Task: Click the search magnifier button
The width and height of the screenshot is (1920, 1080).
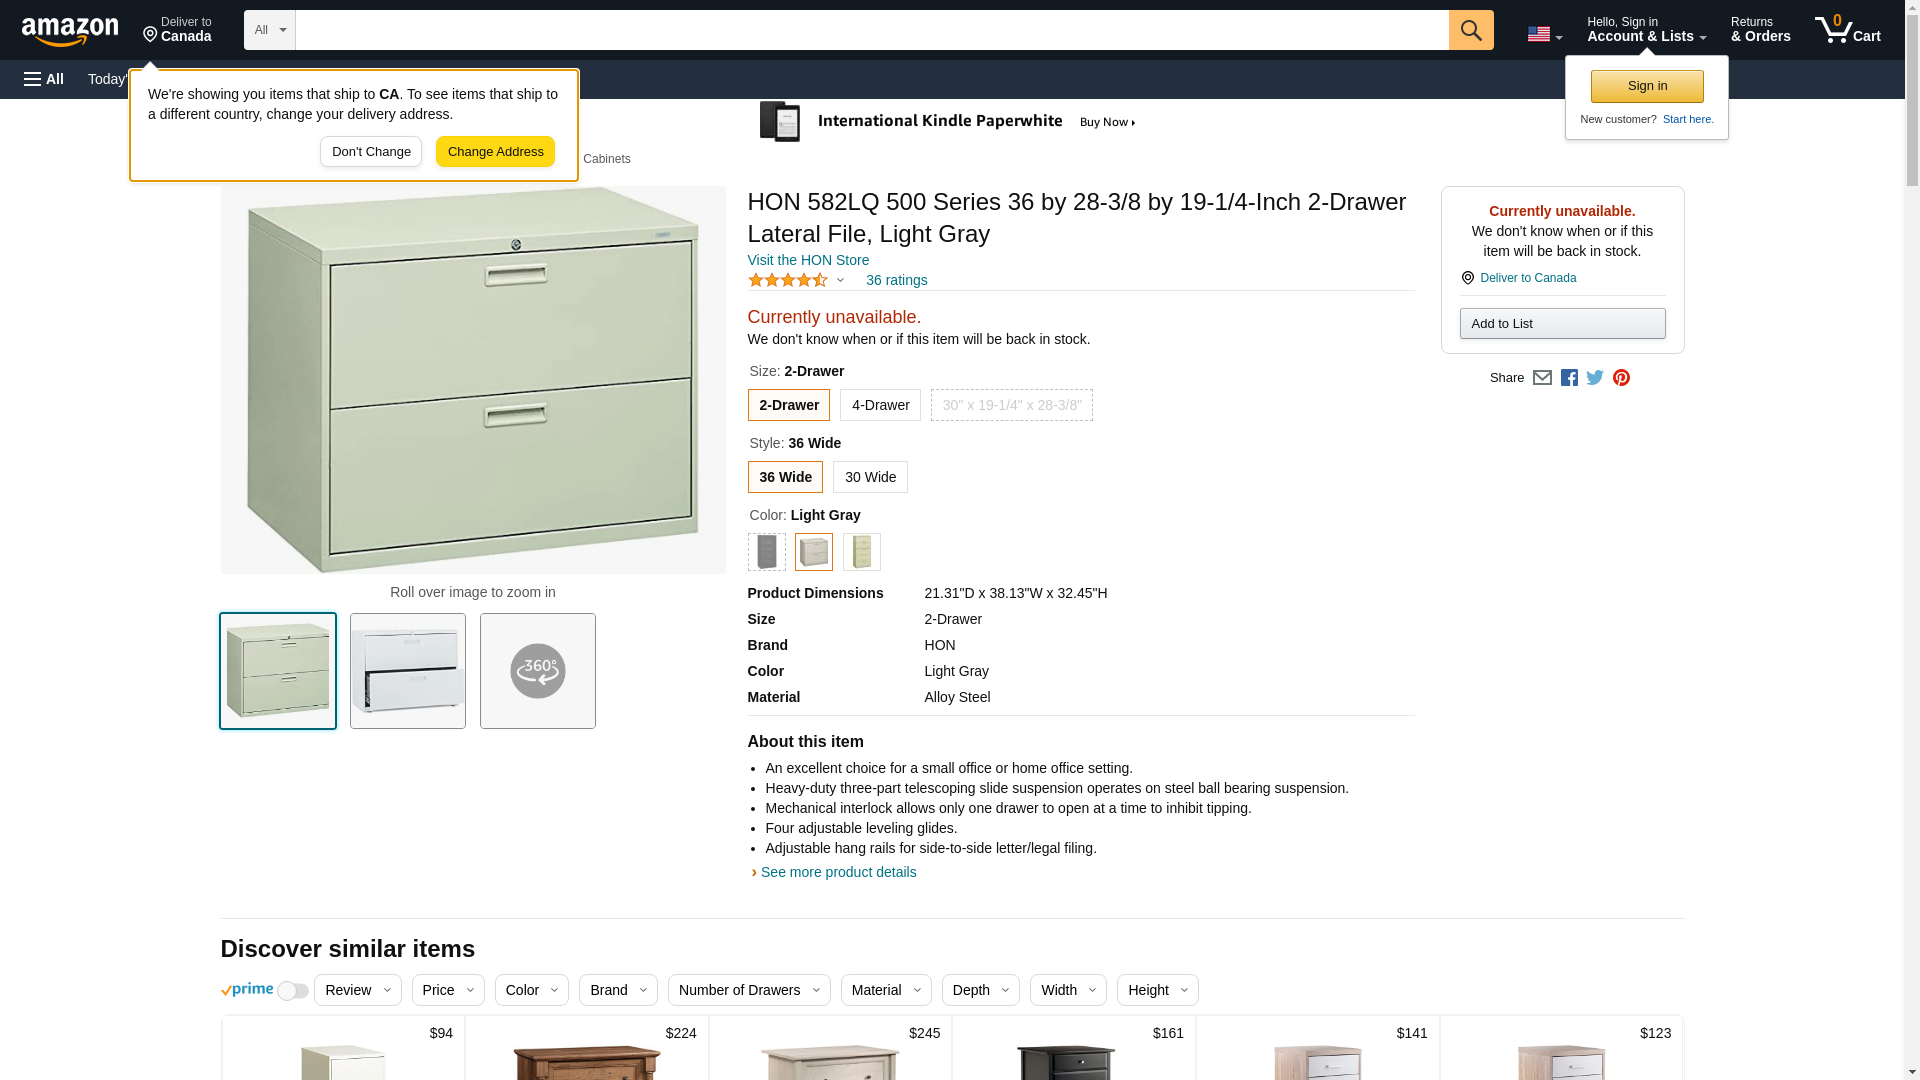Action: coord(1470,30)
